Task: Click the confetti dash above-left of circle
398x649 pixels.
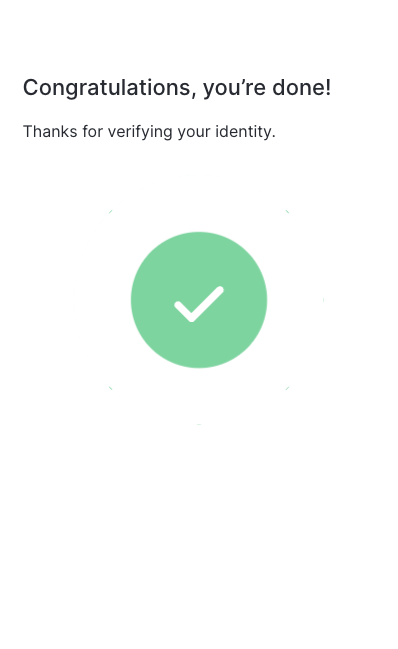Action: tap(110, 212)
